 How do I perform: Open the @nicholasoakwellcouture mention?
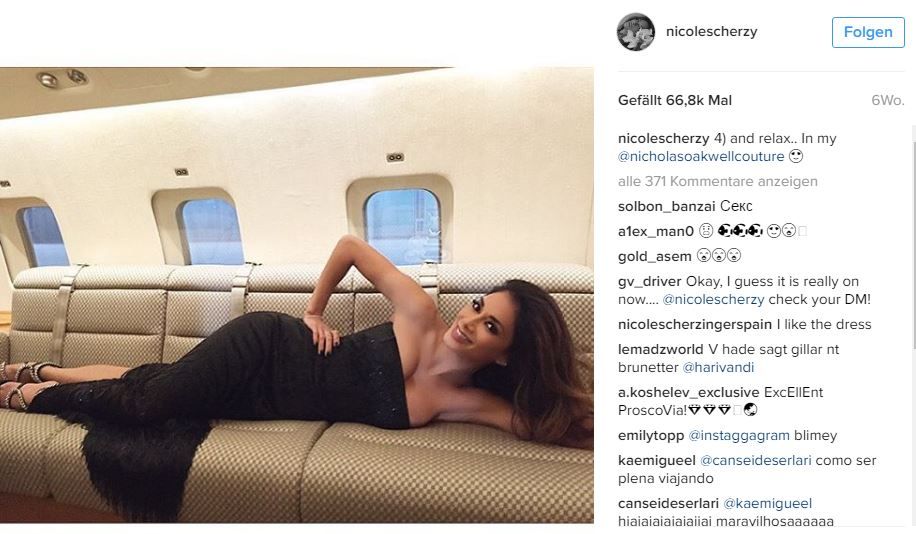click(x=701, y=157)
